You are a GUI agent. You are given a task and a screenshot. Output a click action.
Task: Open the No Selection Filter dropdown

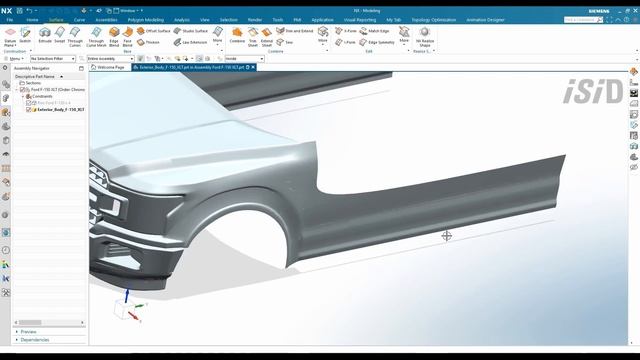(53, 59)
